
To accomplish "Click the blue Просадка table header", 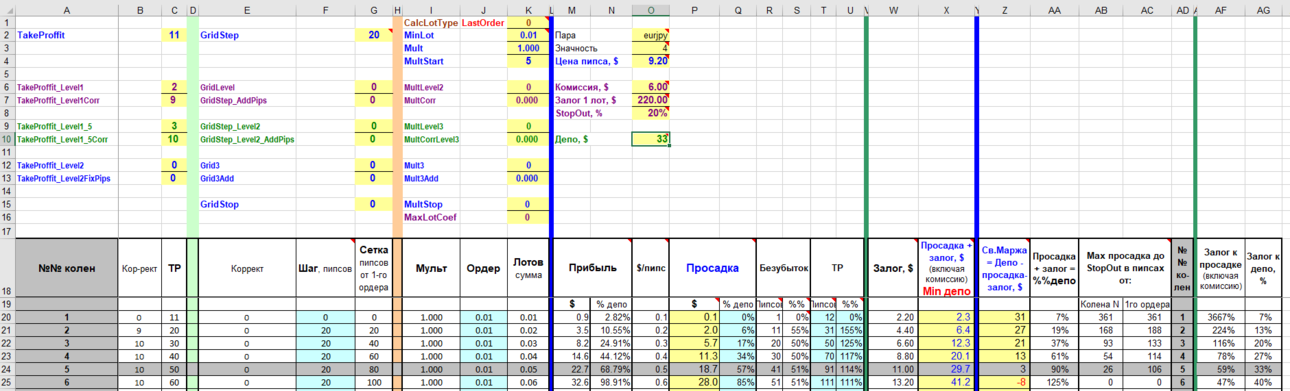I will point(712,269).
